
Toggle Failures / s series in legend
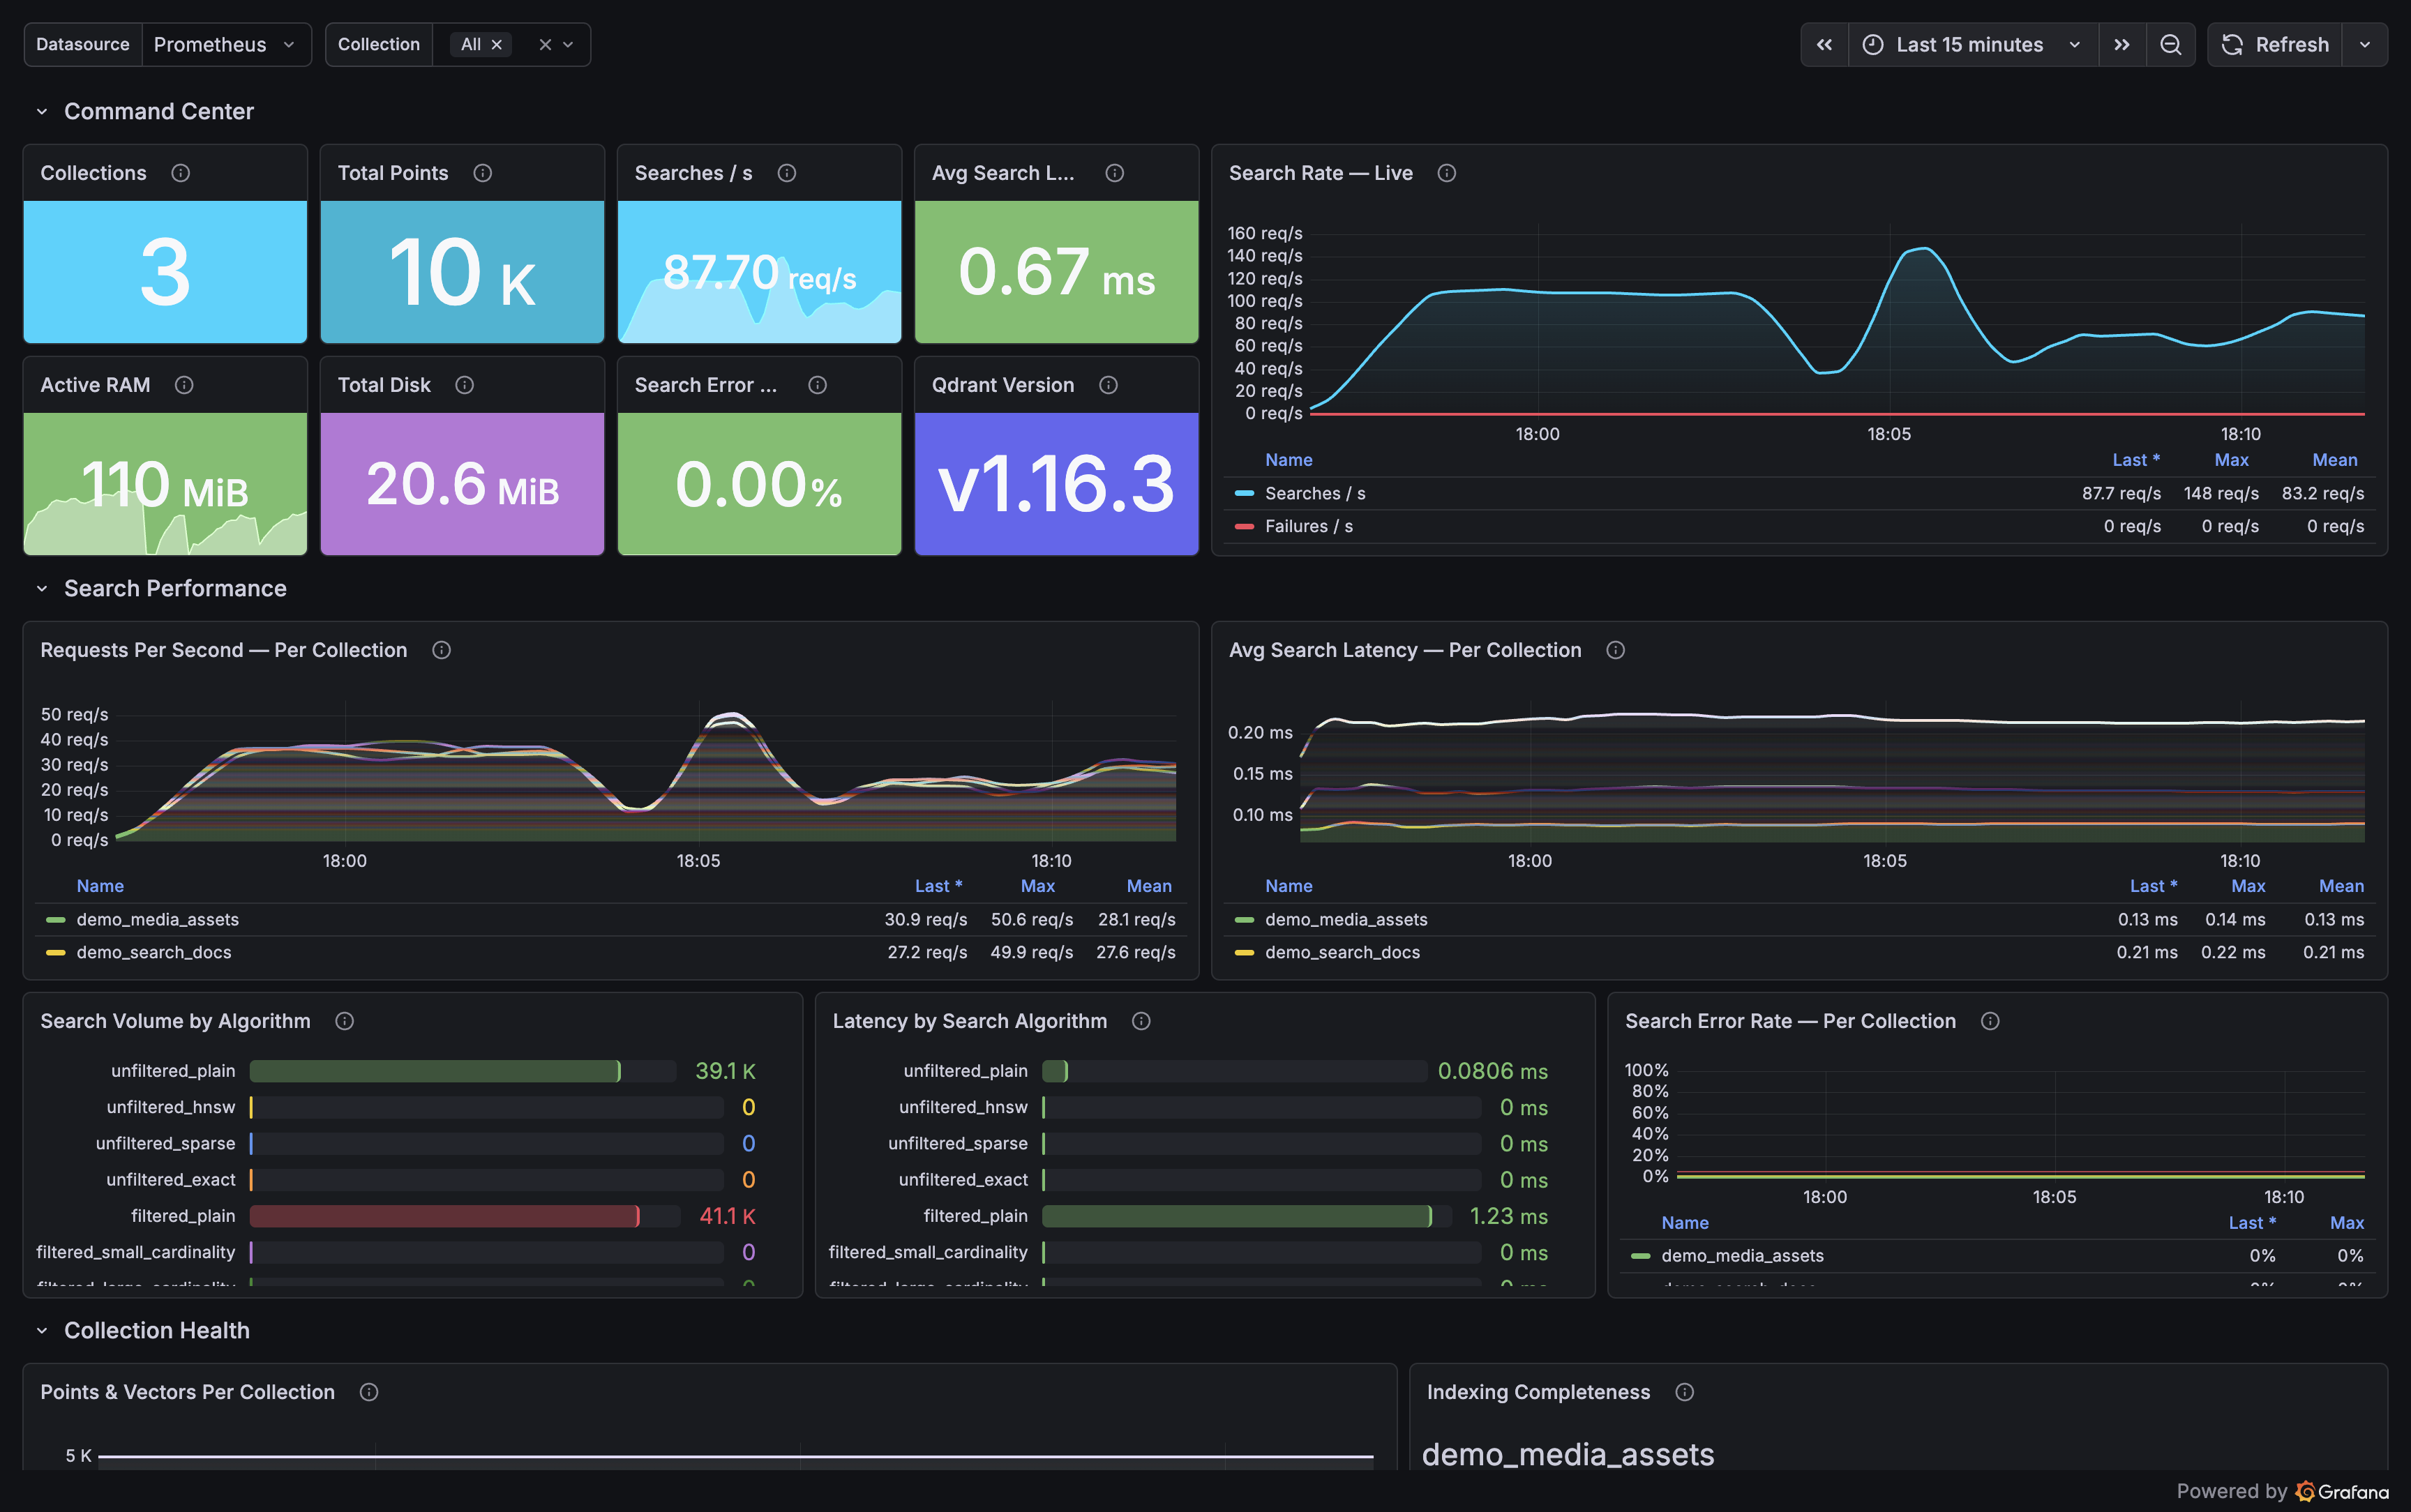1308,526
